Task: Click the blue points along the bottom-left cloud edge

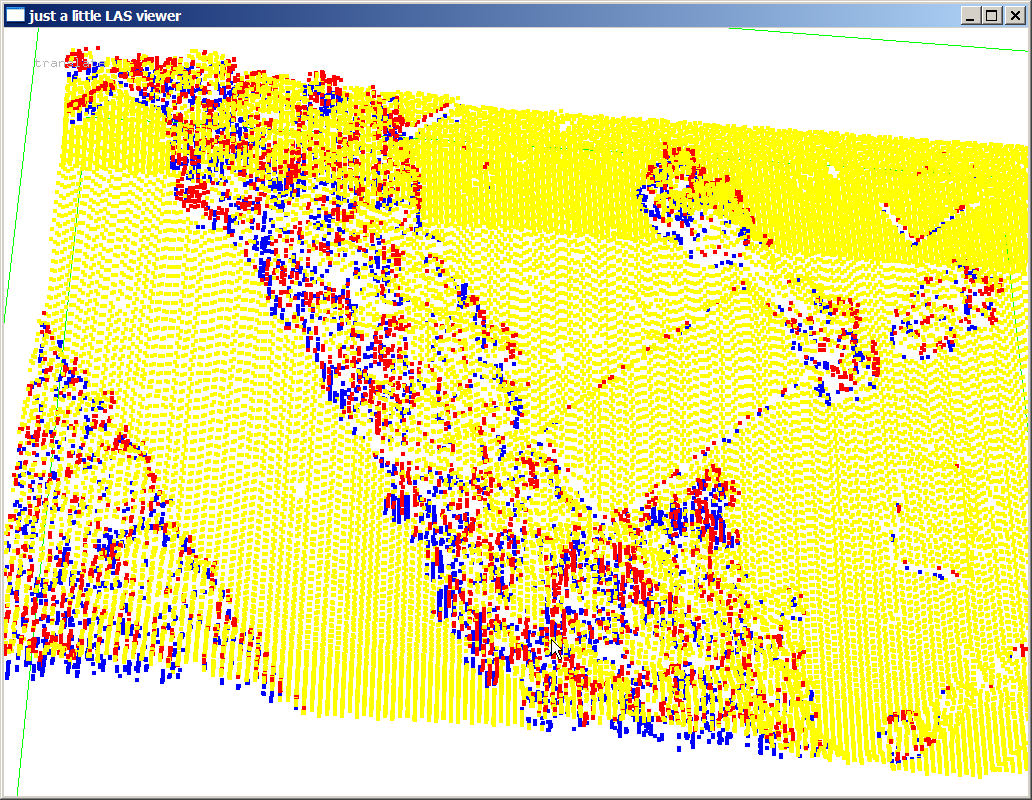Action: [x=120, y=665]
